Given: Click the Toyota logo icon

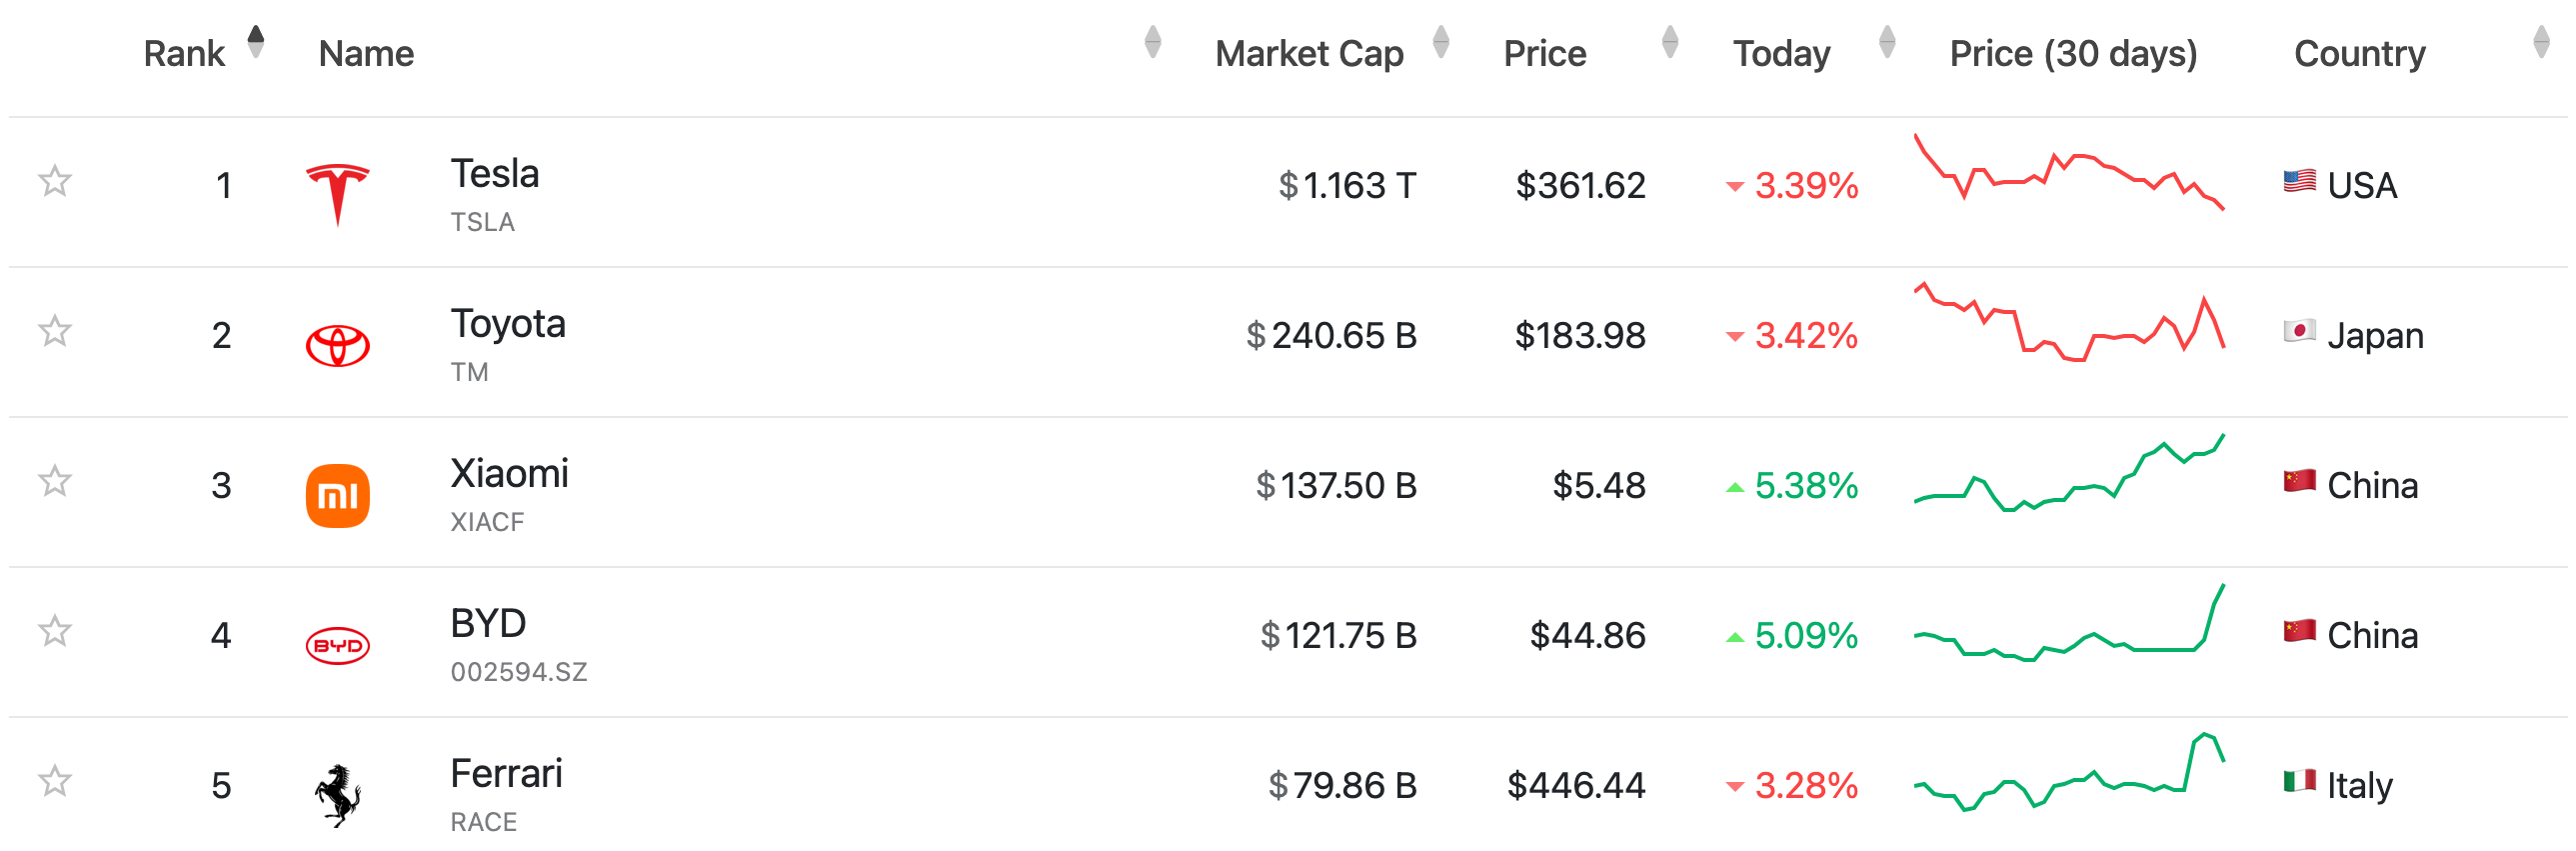Looking at the screenshot, I should click(x=338, y=346).
